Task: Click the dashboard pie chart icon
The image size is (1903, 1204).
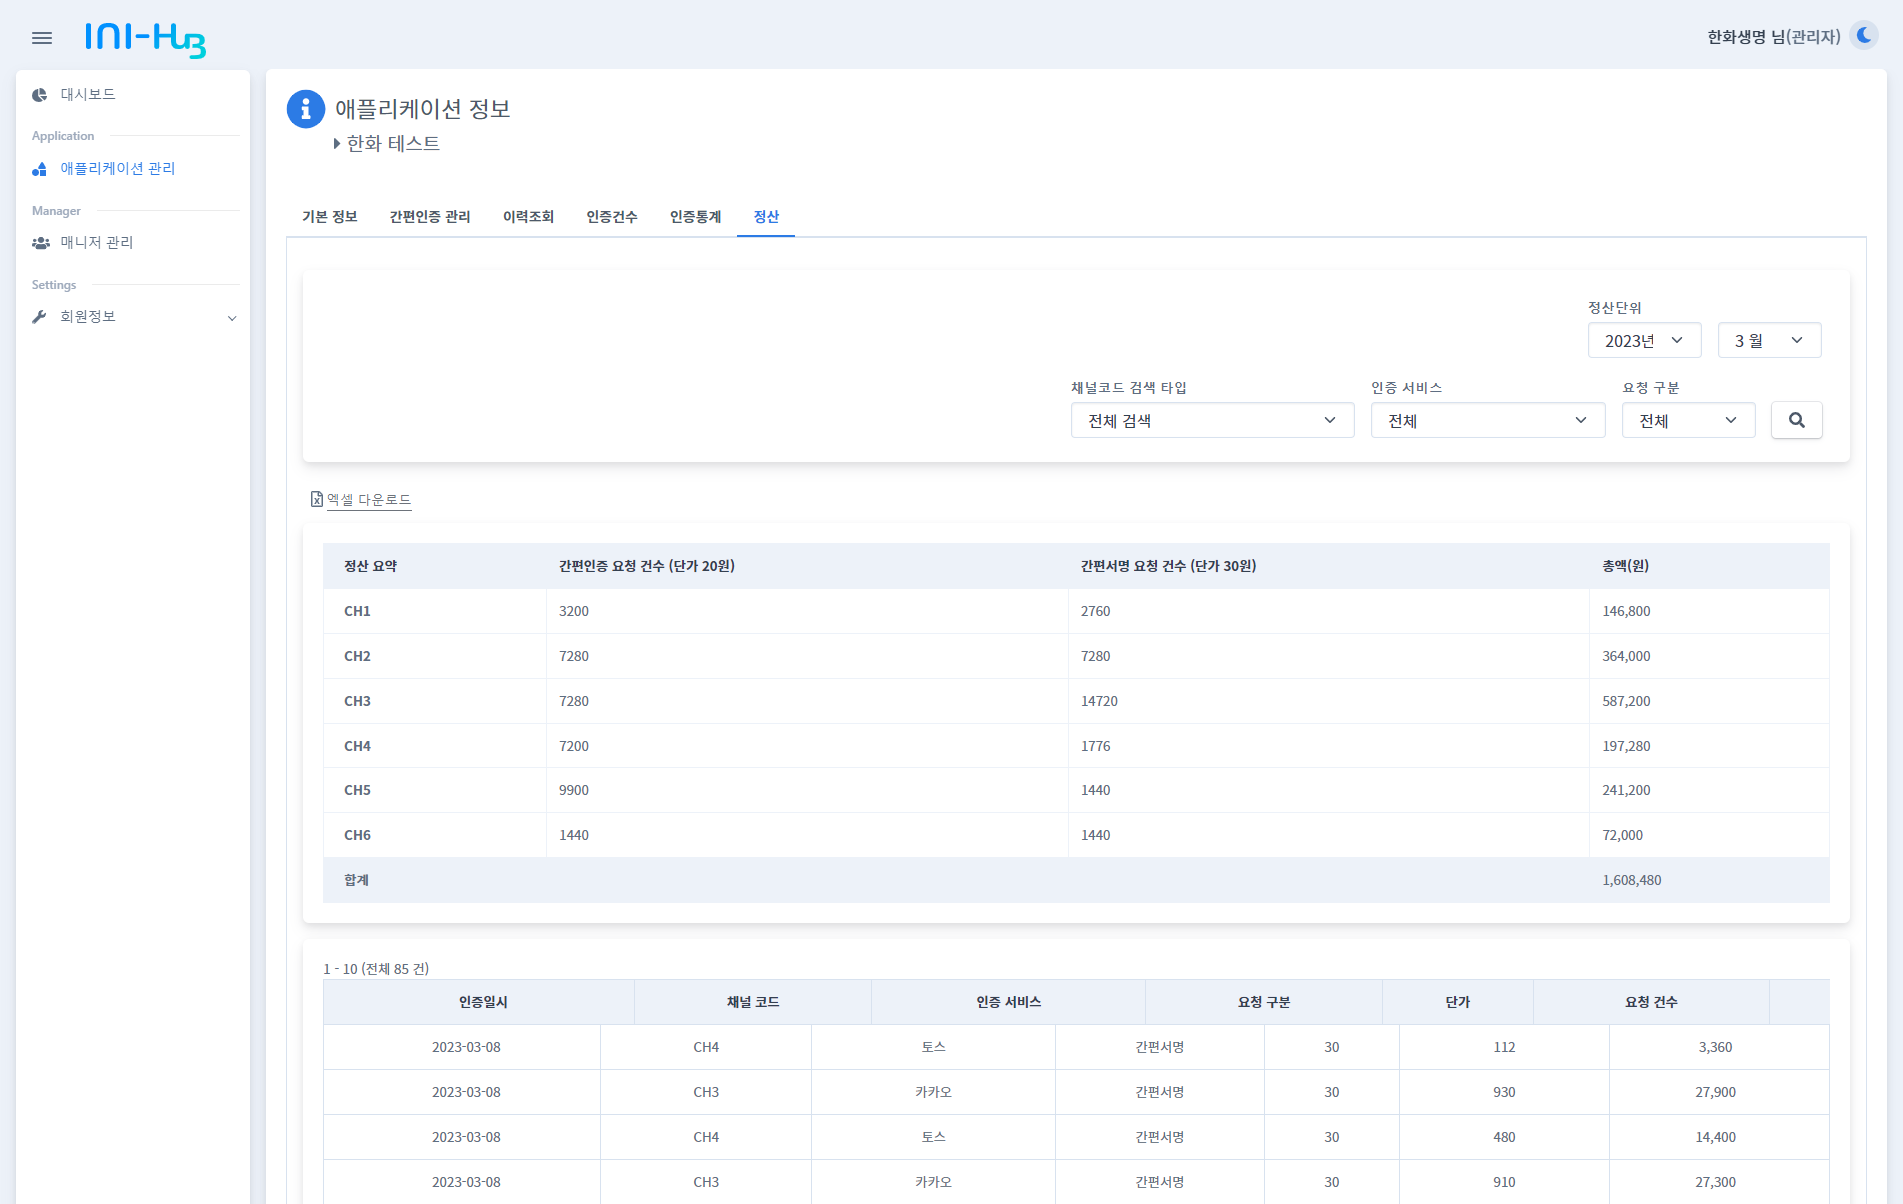Action: pos(40,95)
